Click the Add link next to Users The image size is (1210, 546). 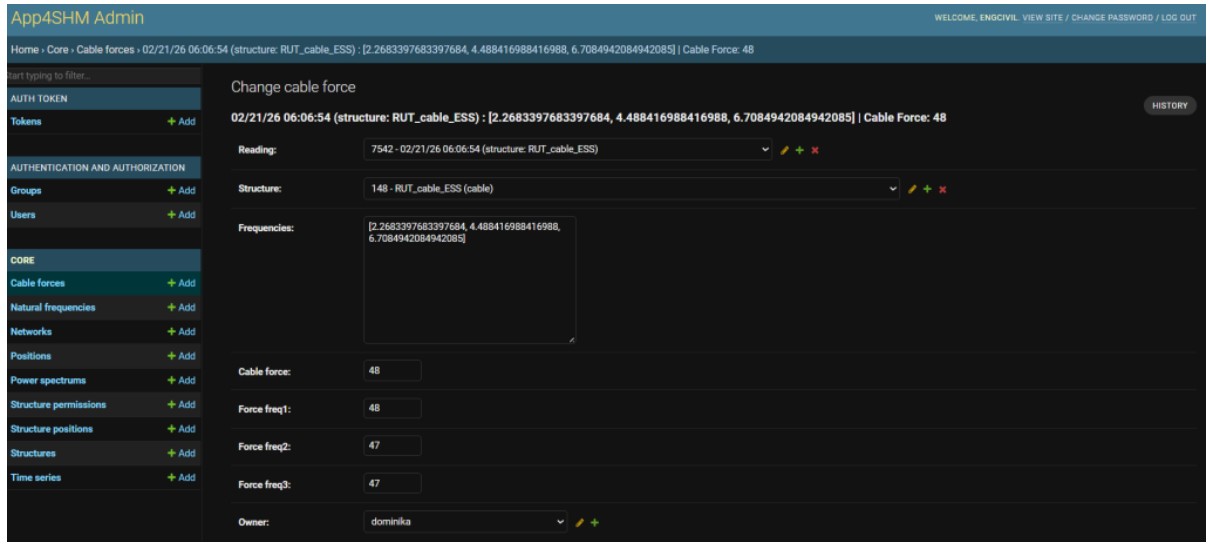point(181,215)
